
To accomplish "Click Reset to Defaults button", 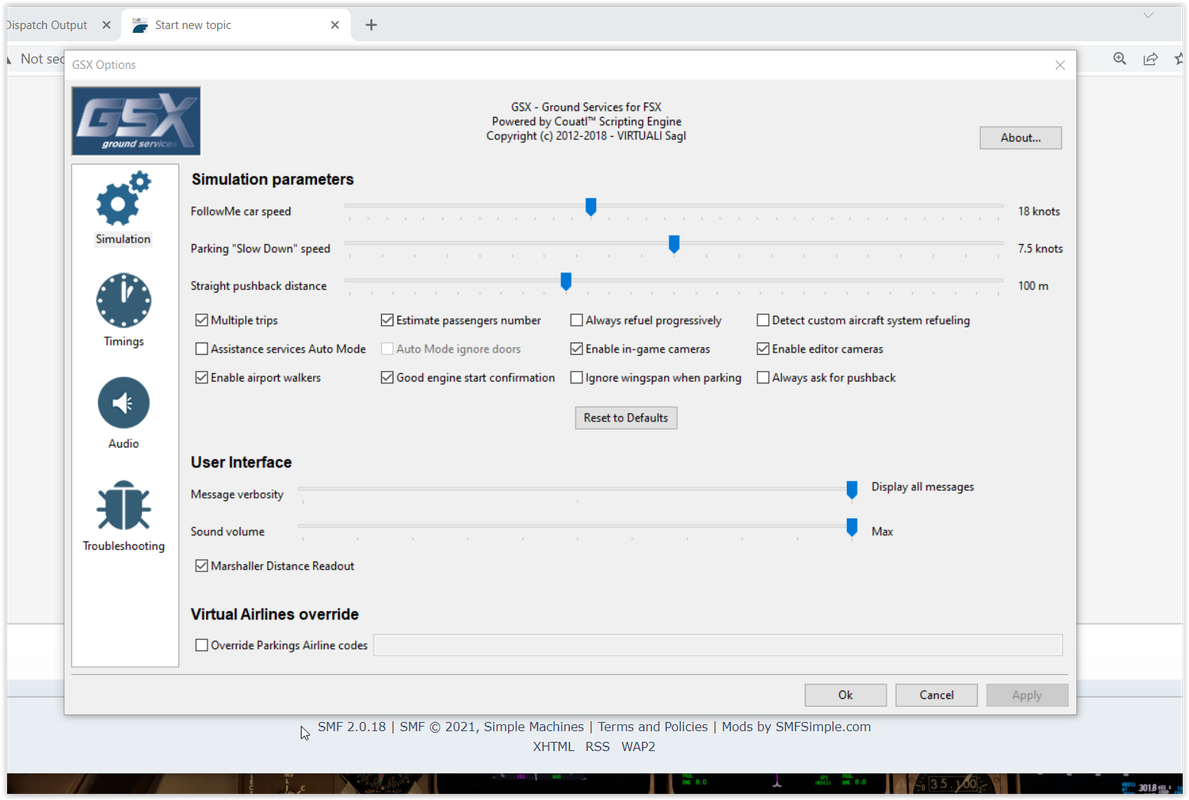I will (x=626, y=418).
